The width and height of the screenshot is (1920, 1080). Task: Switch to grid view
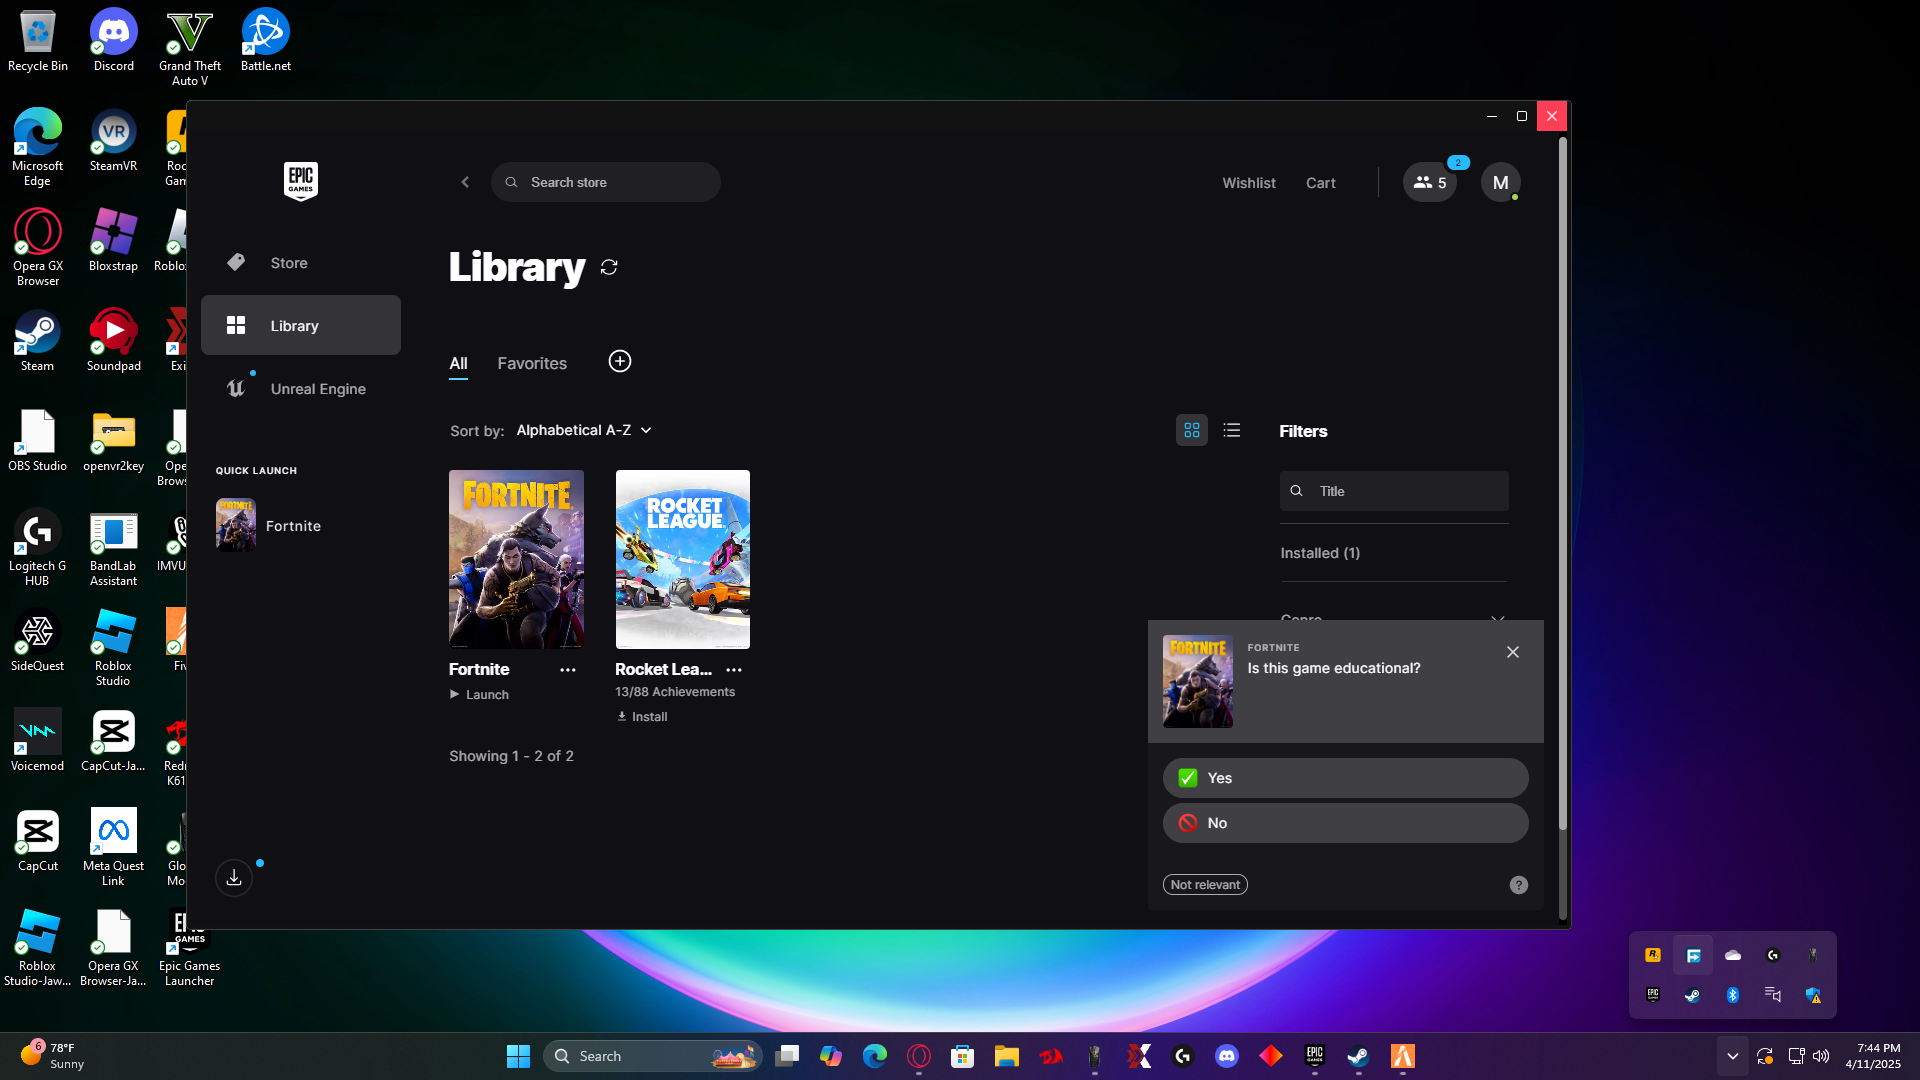coord(1192,430)
